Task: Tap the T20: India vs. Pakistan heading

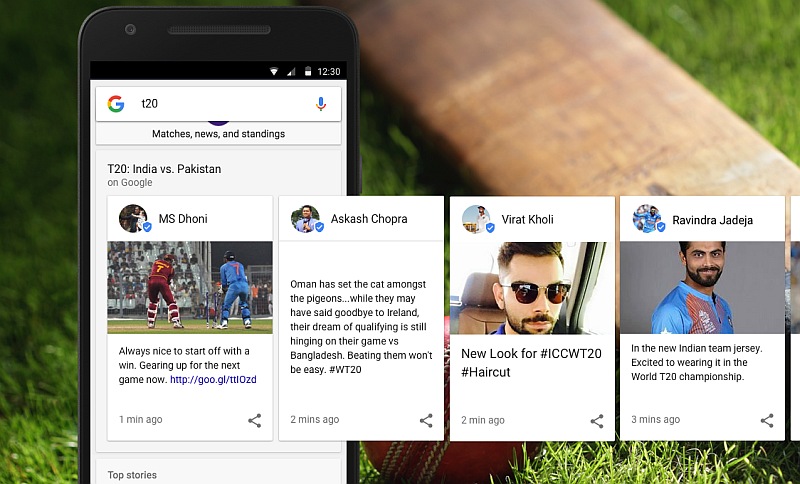Action: 164,169
